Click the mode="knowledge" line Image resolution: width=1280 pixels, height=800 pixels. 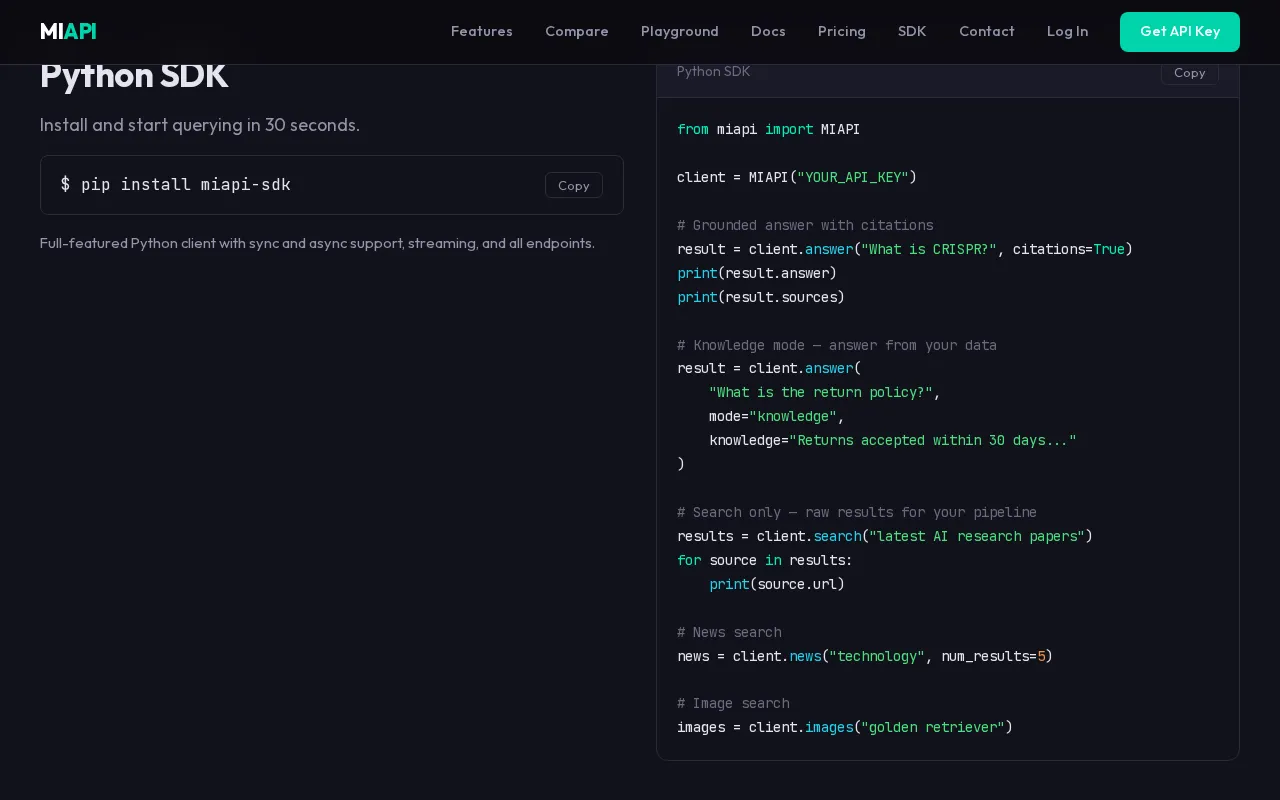777,416
